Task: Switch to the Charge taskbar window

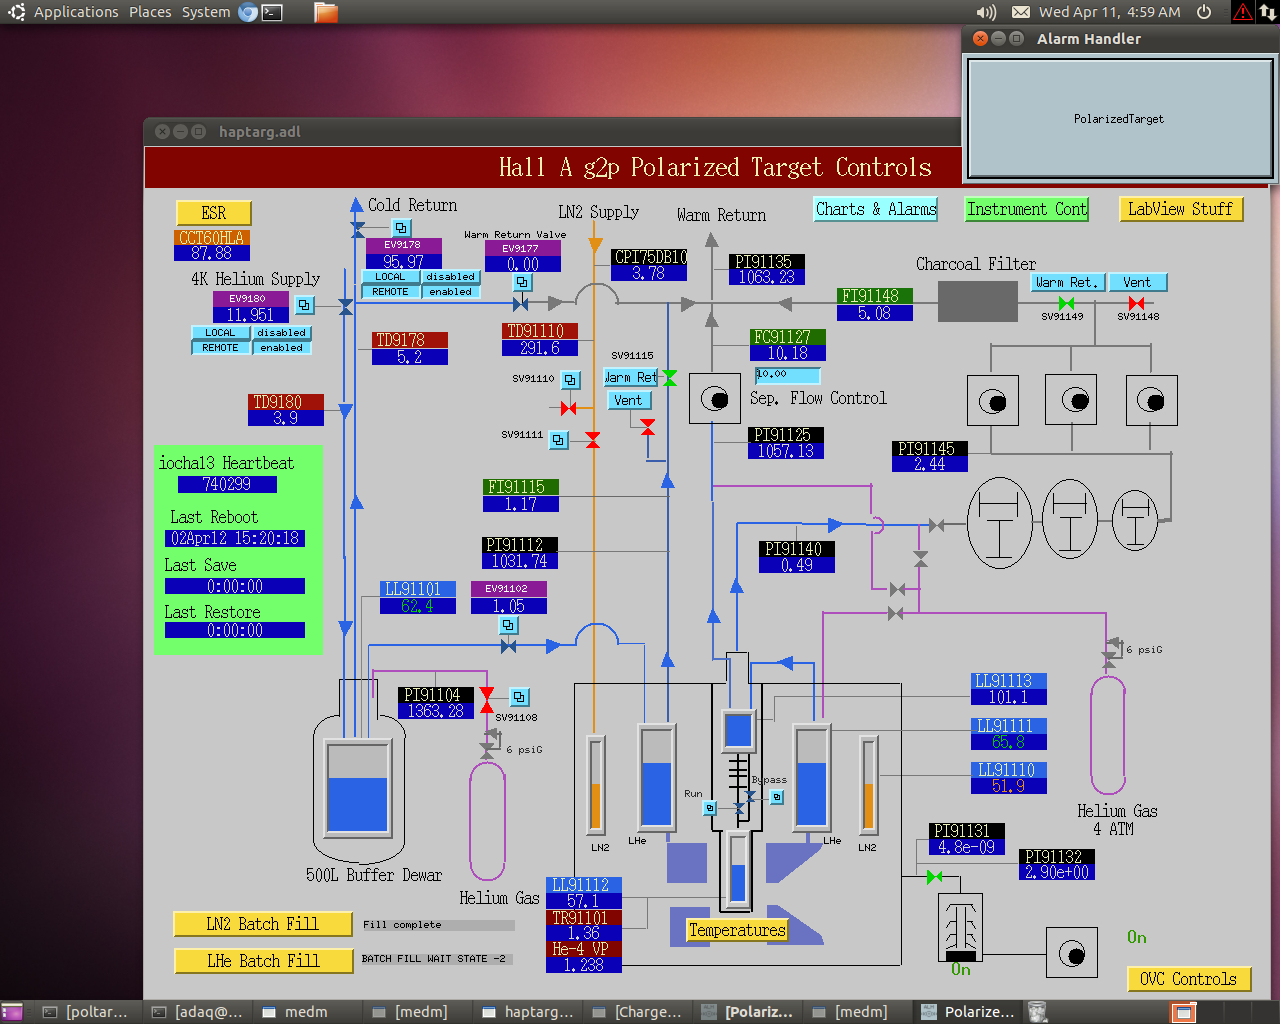Action: pos(638,1012)
